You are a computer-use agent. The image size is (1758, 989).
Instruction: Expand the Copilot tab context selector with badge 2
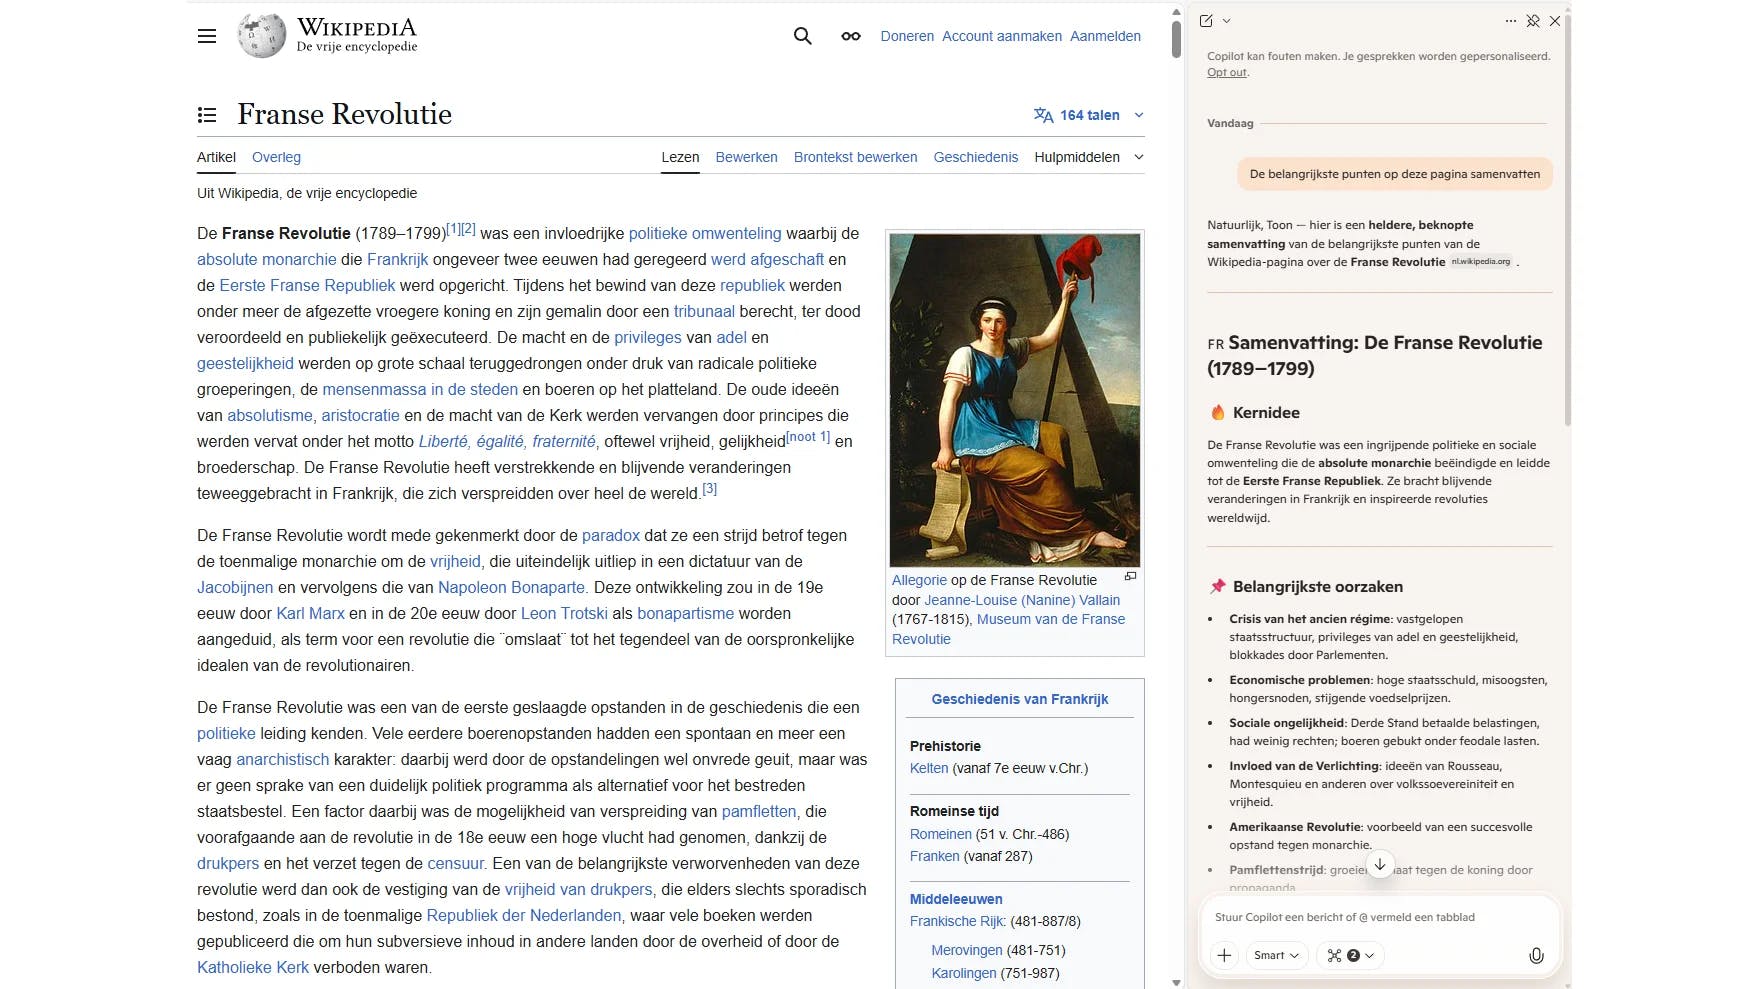[x=1350, y=955]
